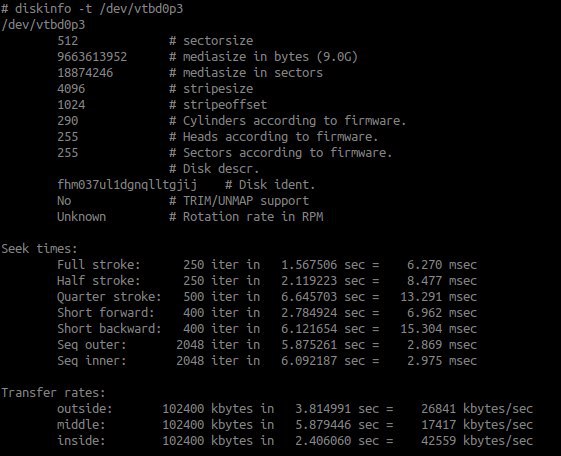Select the 2.406060 sec value
Viewport: 561px width, 456px height.
tap(344, 441)
